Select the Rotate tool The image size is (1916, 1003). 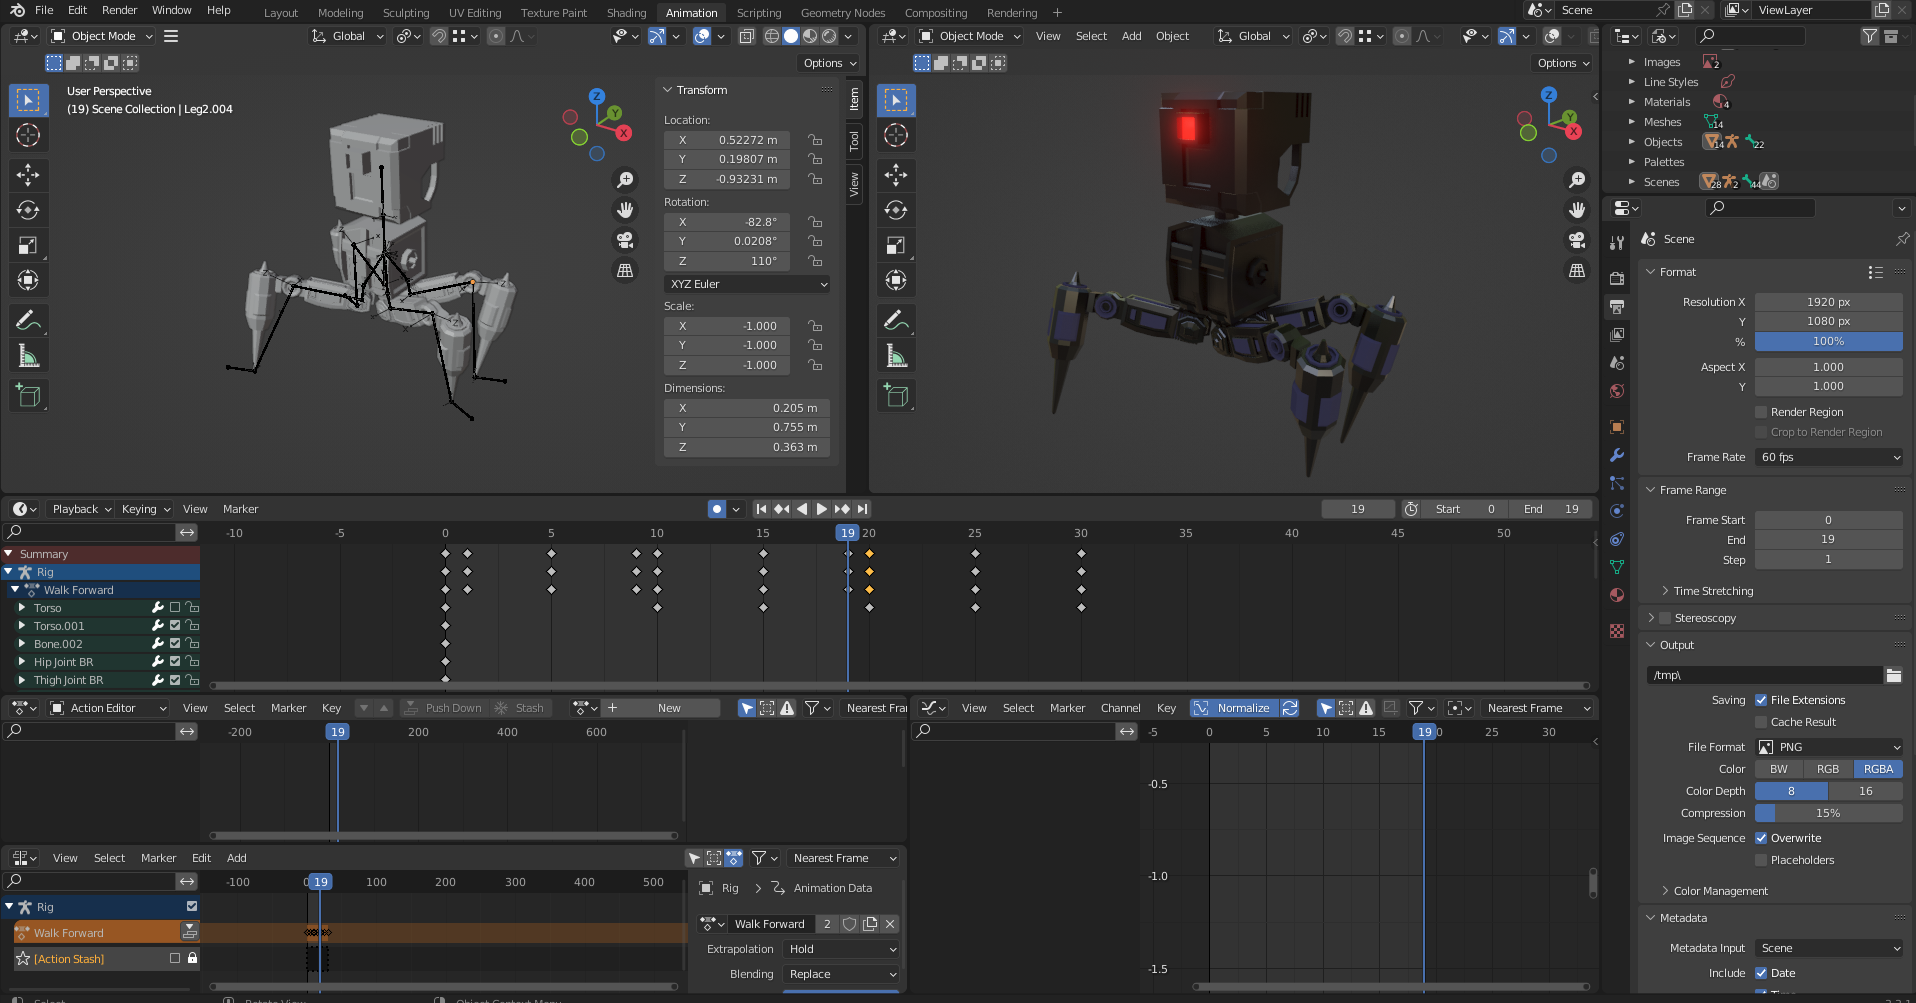[x=29, y=210]
